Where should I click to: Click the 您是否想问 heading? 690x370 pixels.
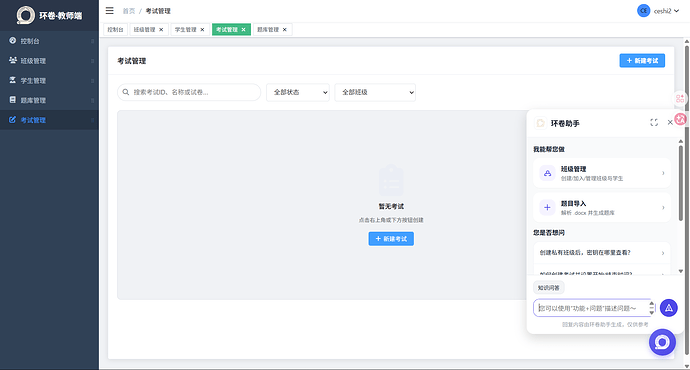549,232
